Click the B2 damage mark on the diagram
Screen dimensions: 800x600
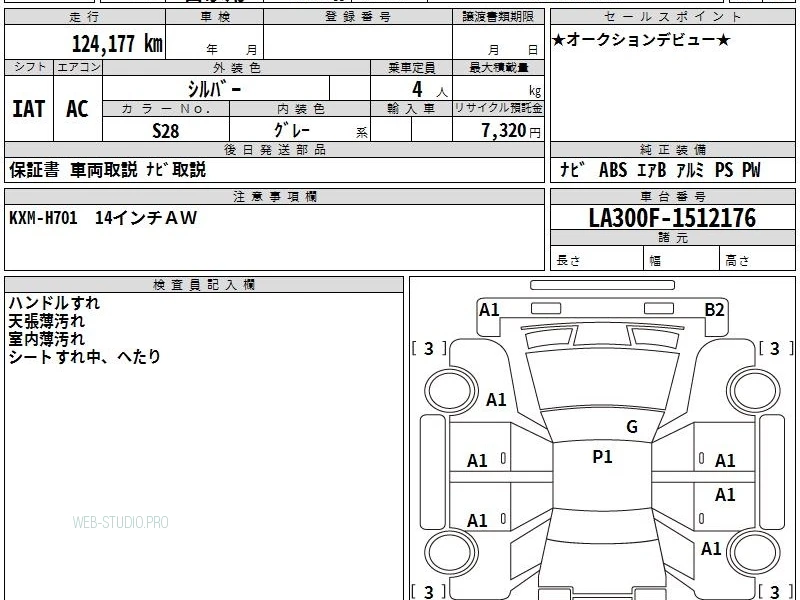[714, 310]
